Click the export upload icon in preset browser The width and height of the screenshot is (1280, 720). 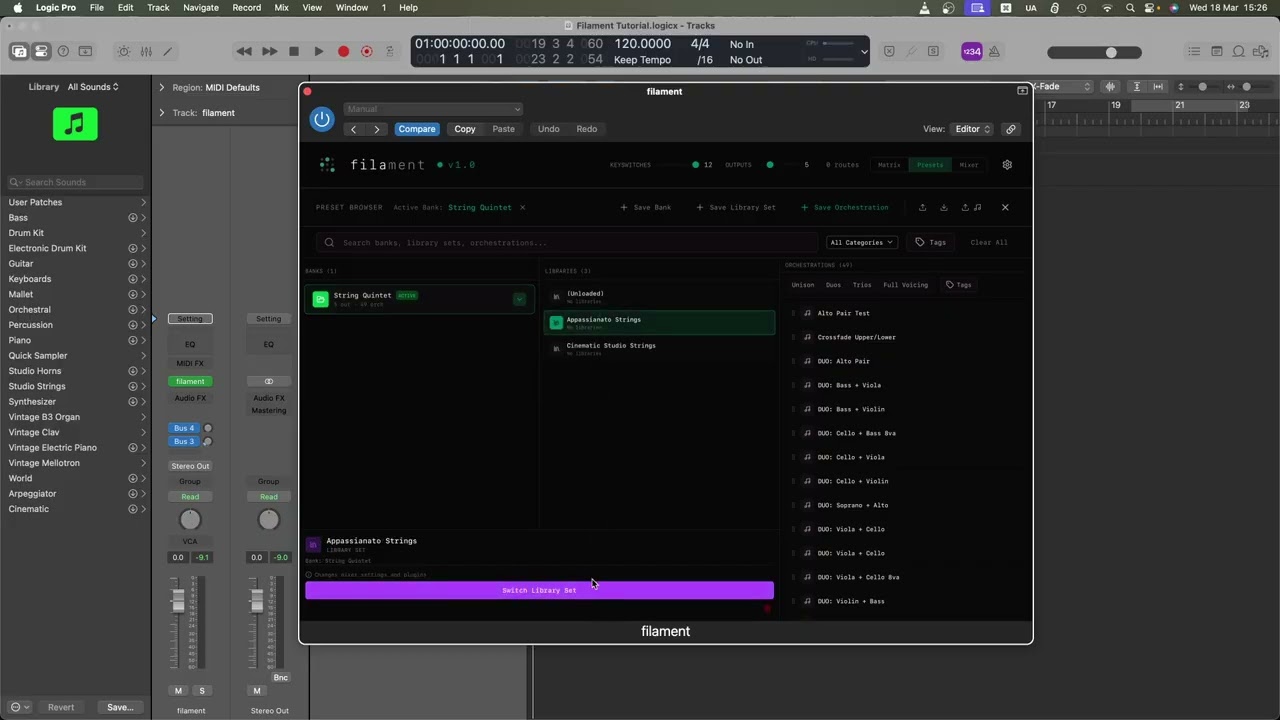(922, 208)
